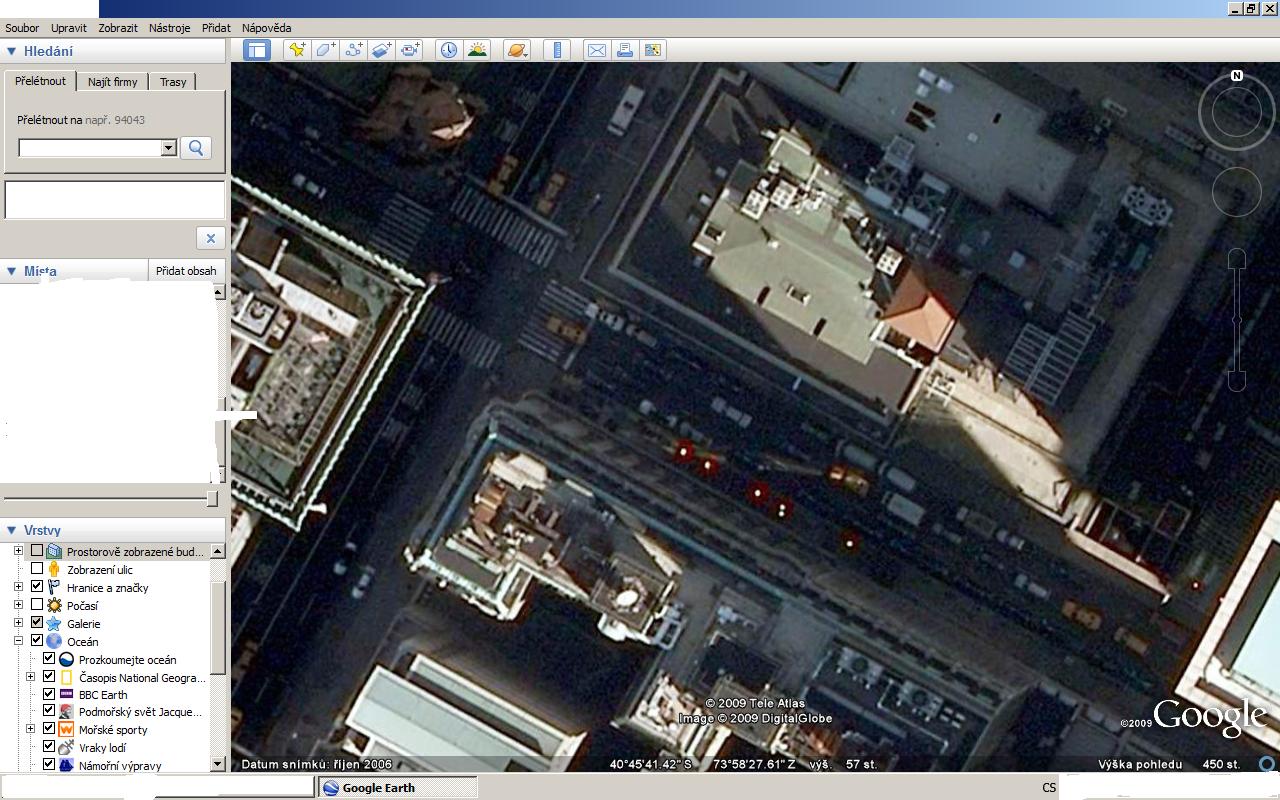
Task: Expand the Časopis National Geographic node
Action: point(30,677)
